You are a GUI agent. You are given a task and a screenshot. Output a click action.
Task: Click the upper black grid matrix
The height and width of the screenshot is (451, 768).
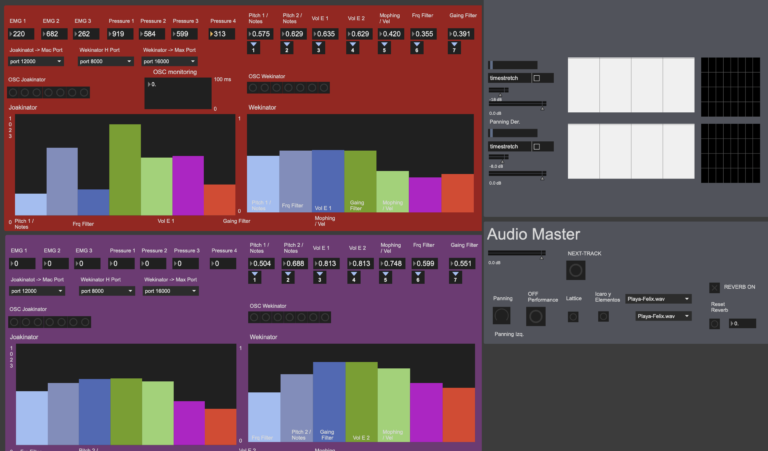click(x=730, y=87)
